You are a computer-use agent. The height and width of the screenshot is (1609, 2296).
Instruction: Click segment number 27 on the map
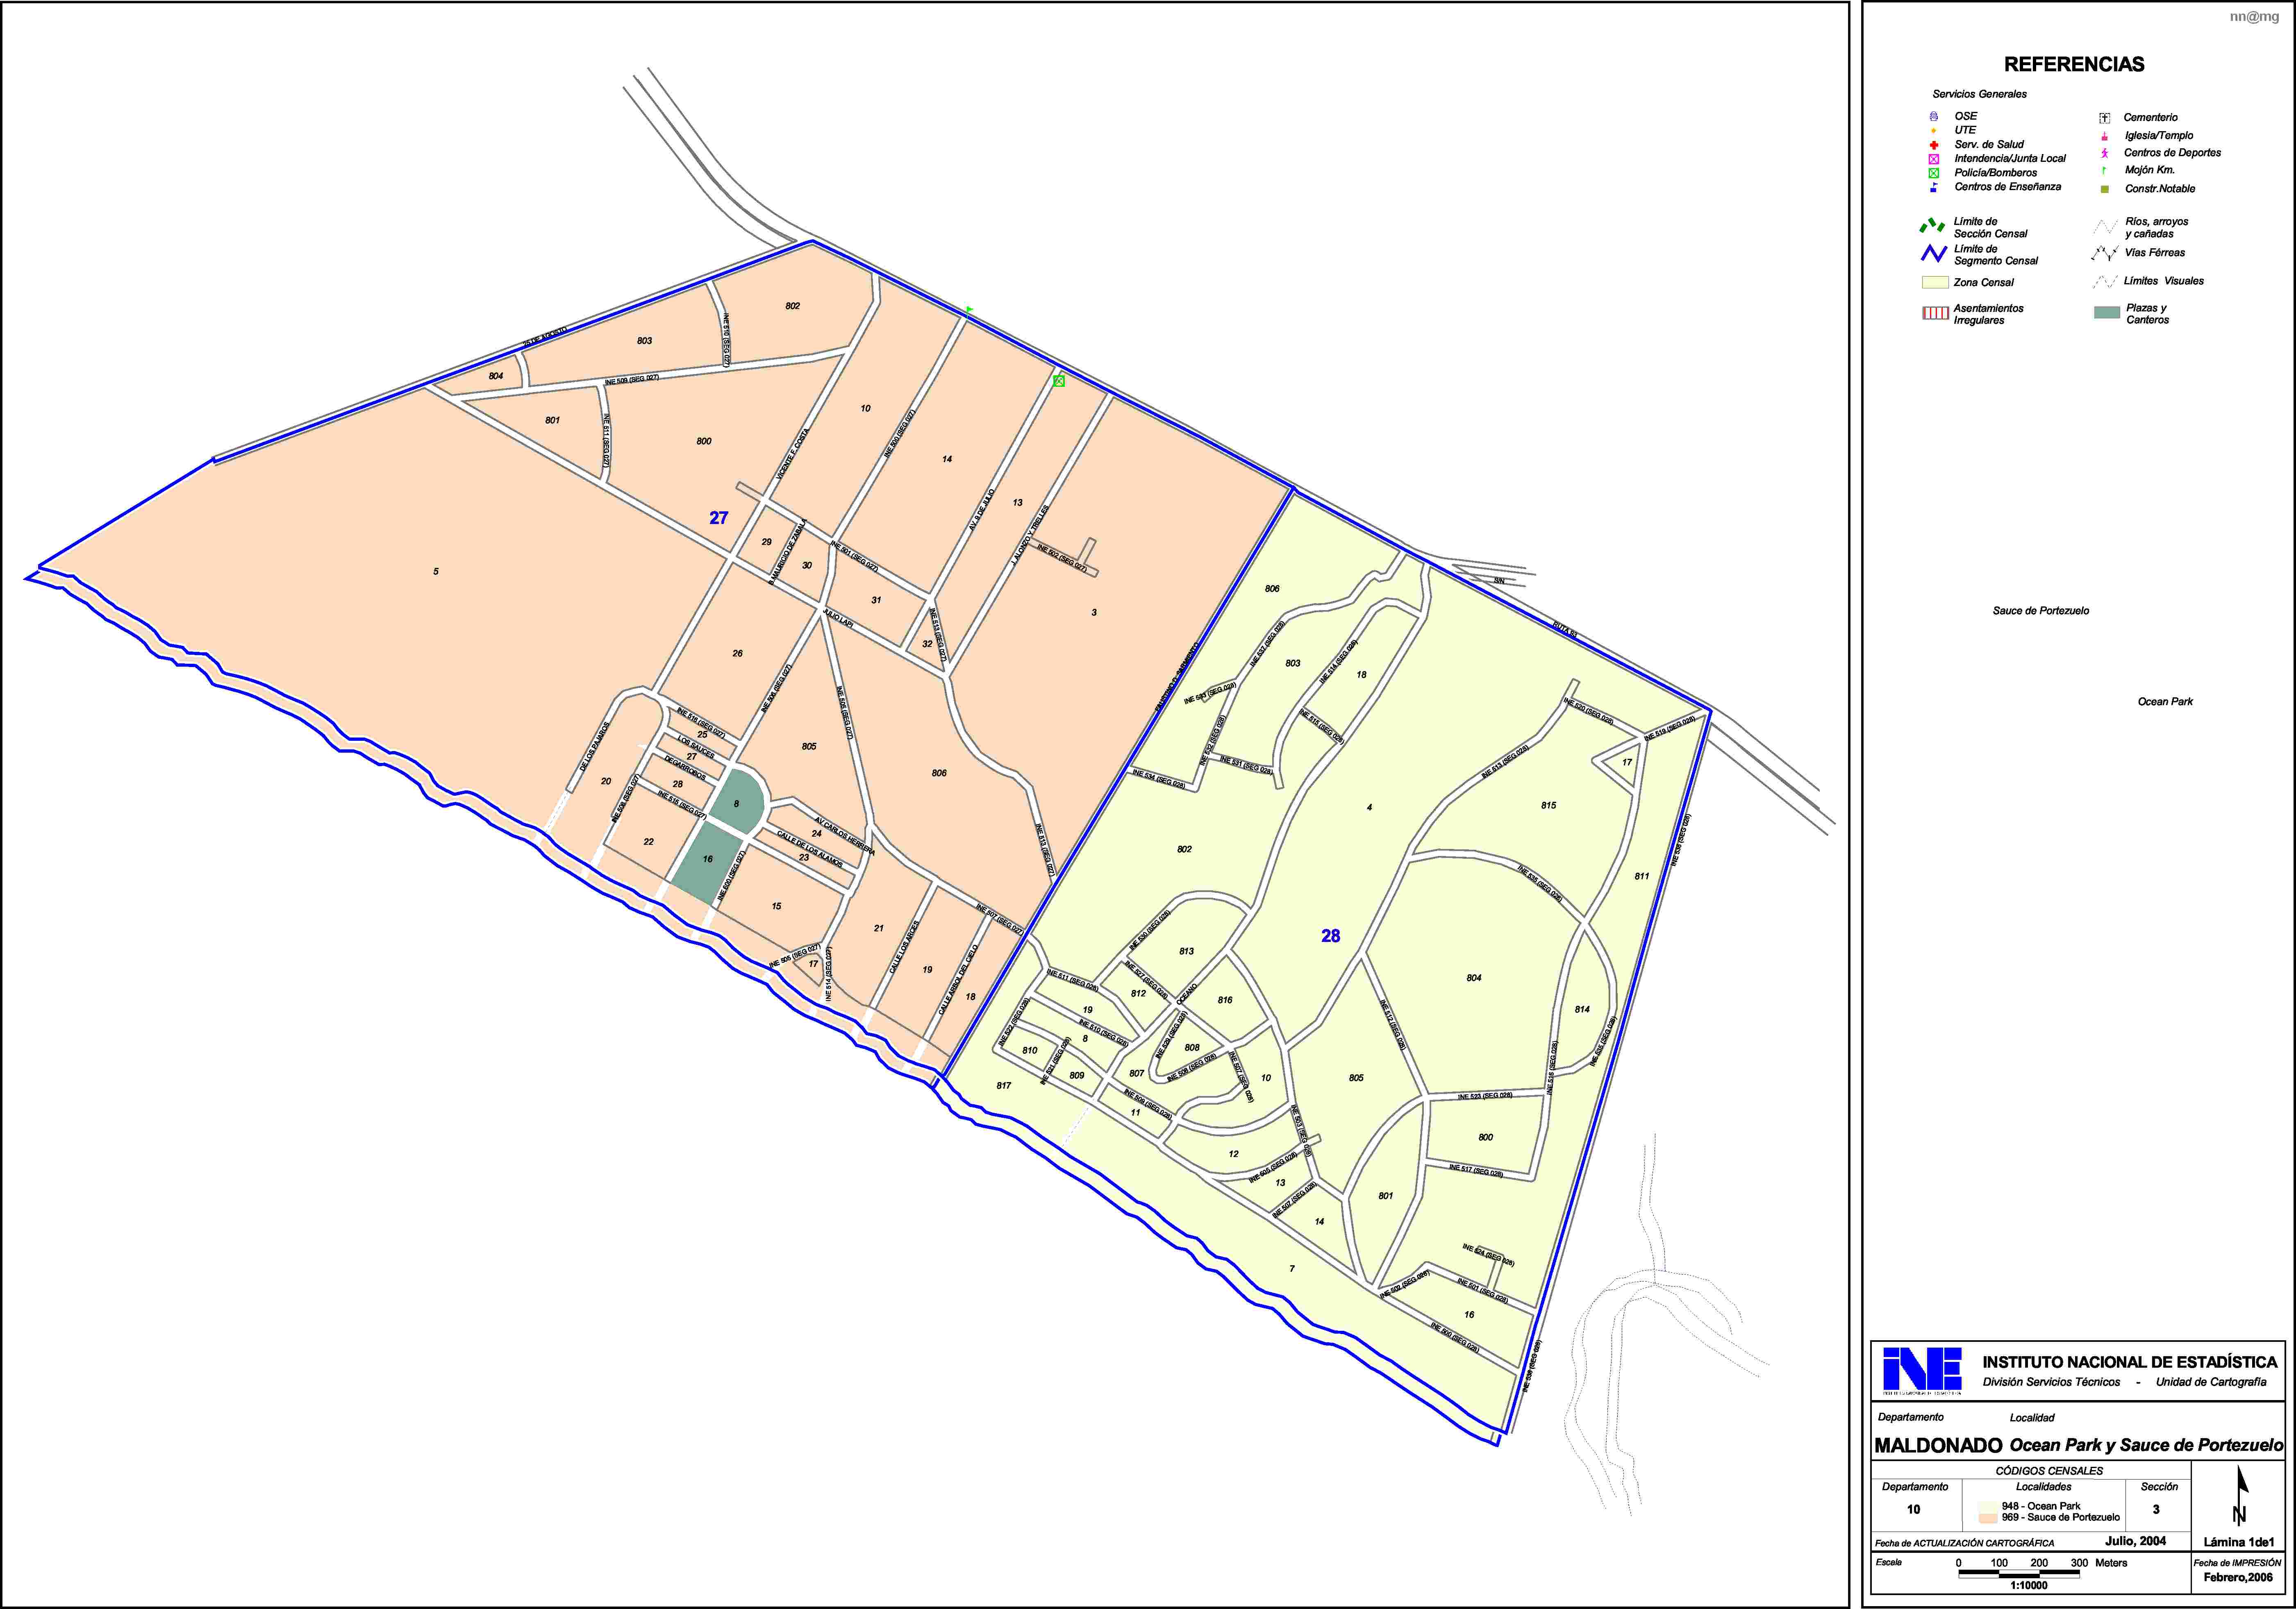(x=719, y=518)
